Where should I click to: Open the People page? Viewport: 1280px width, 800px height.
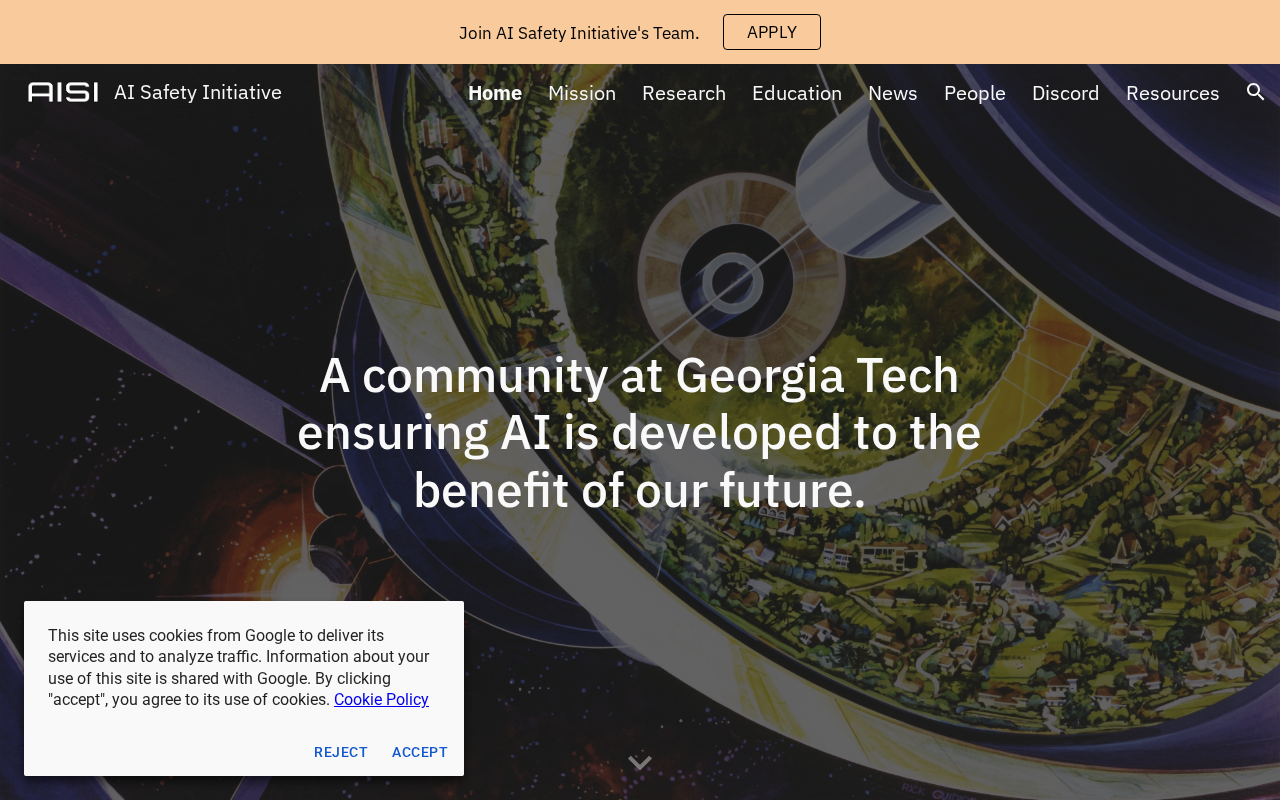975,93
